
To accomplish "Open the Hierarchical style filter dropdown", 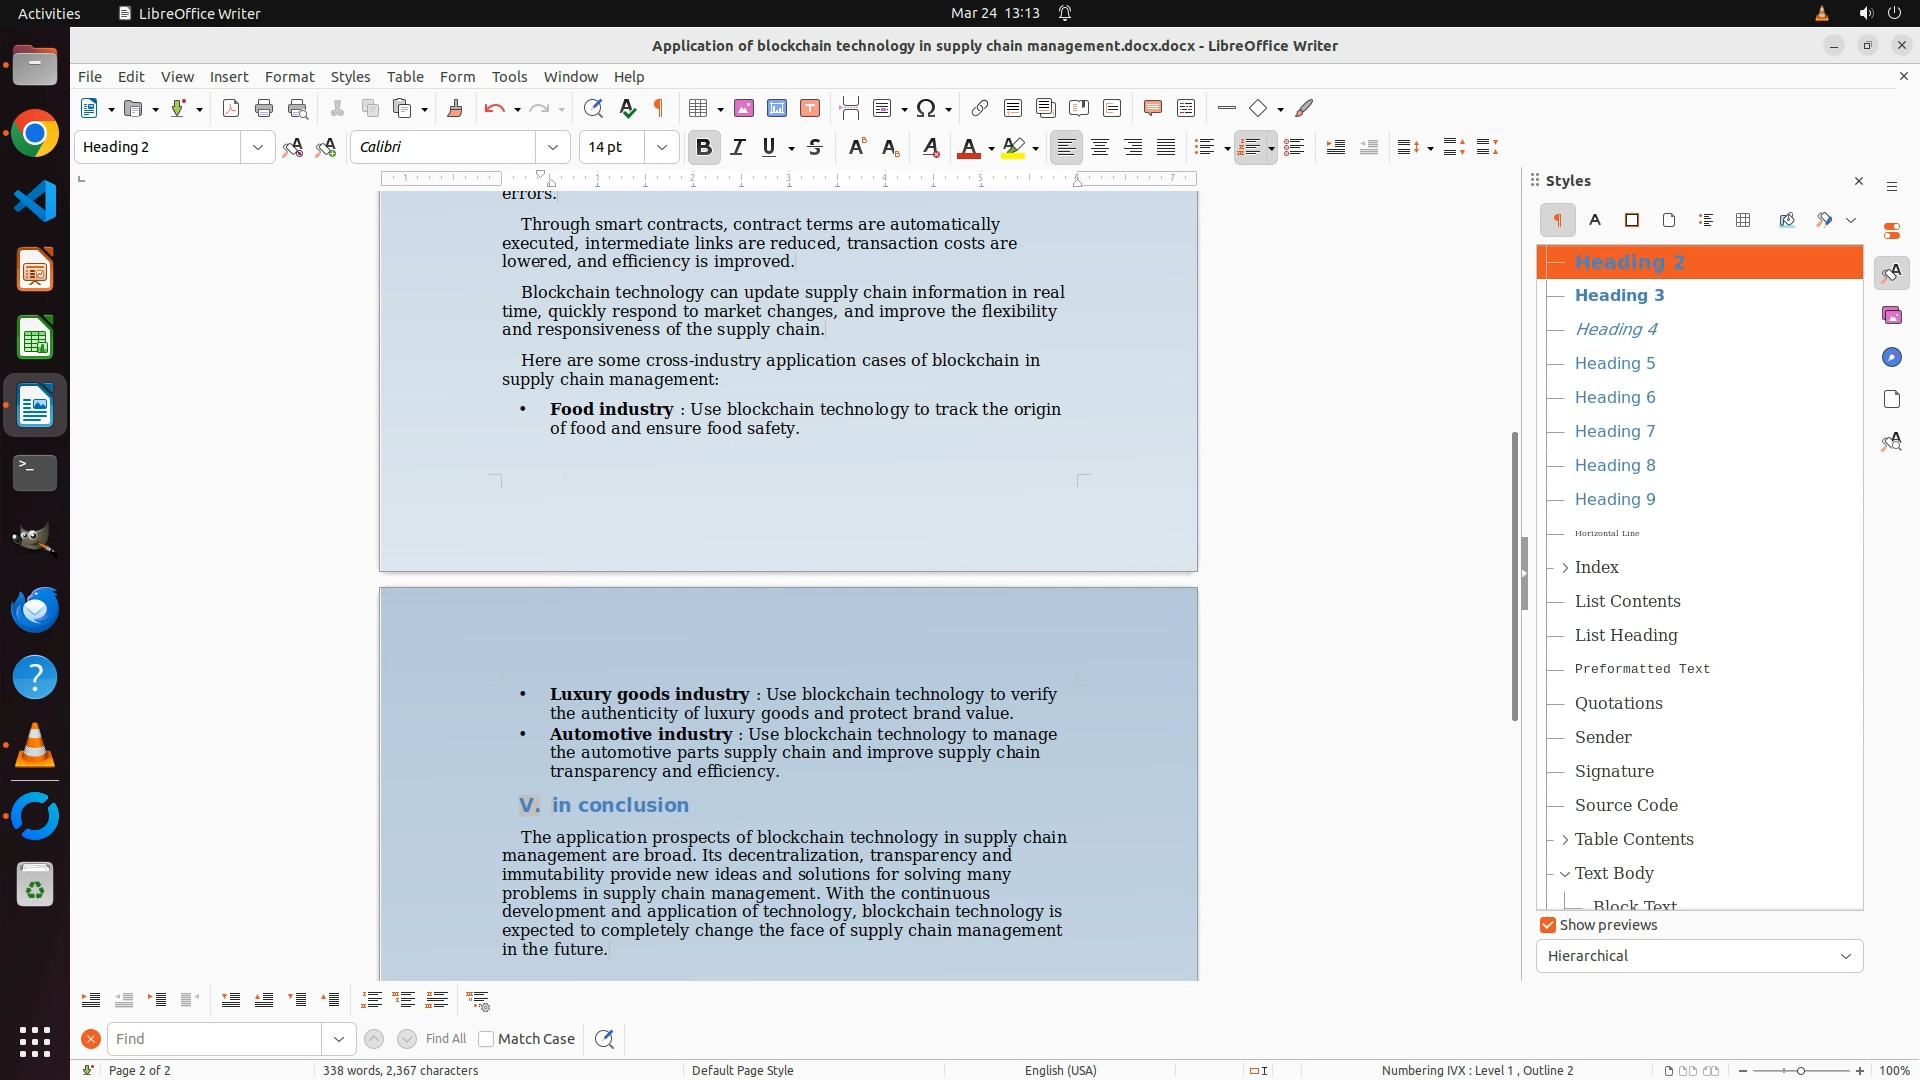I will (1699, 956).
